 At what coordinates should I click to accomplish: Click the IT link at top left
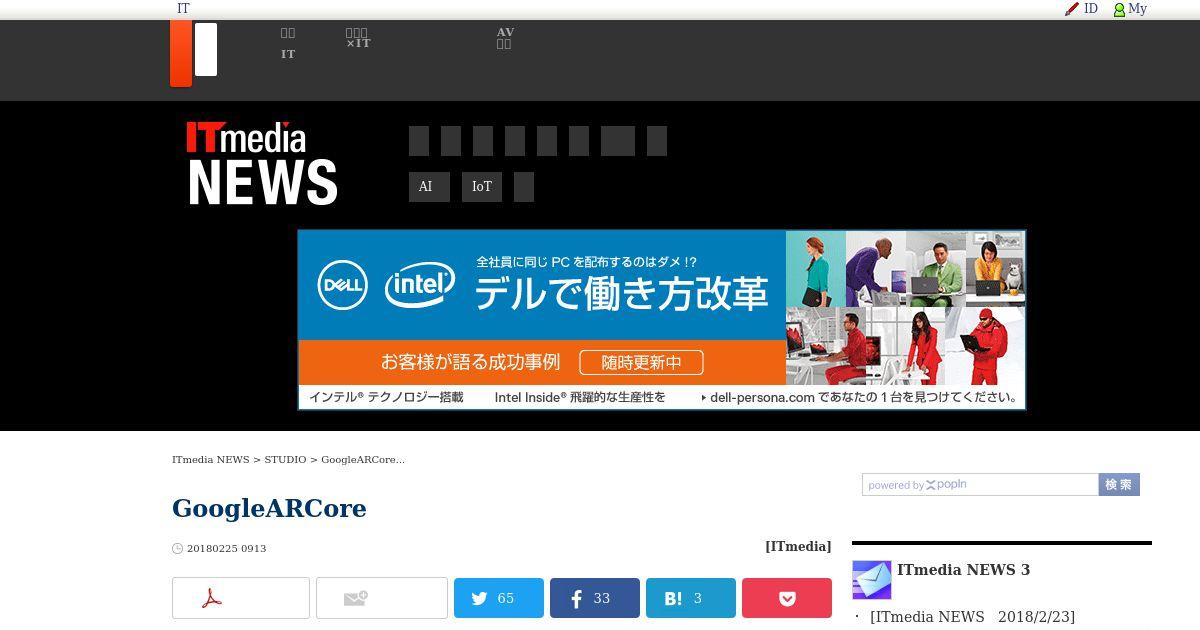click(183, 9)
